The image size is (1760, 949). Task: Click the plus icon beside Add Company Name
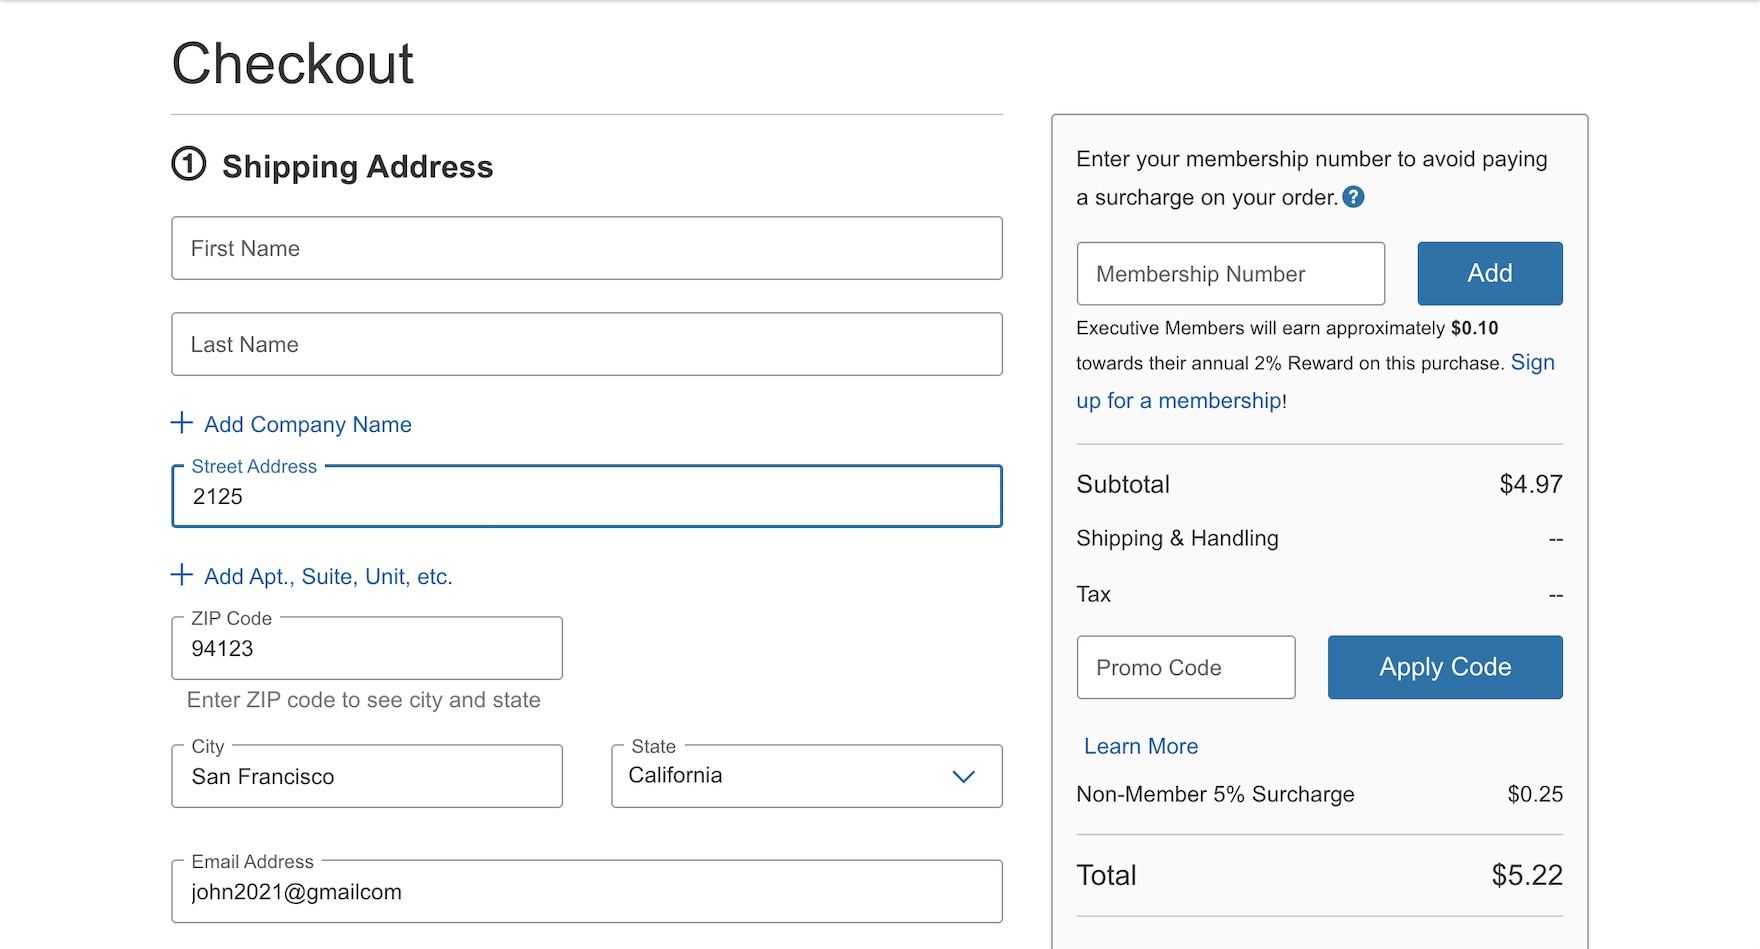pyautogui.click(x=182, y=423)
